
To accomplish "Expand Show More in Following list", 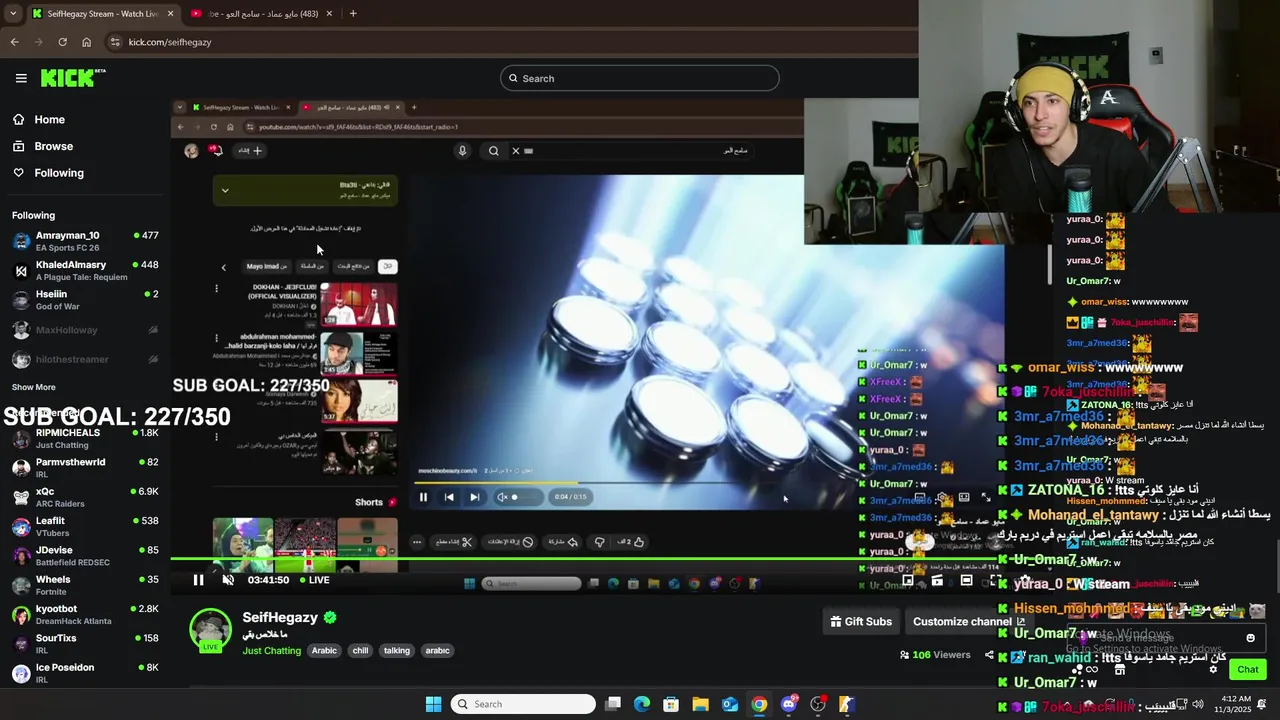I will click(x=34, y=387).
